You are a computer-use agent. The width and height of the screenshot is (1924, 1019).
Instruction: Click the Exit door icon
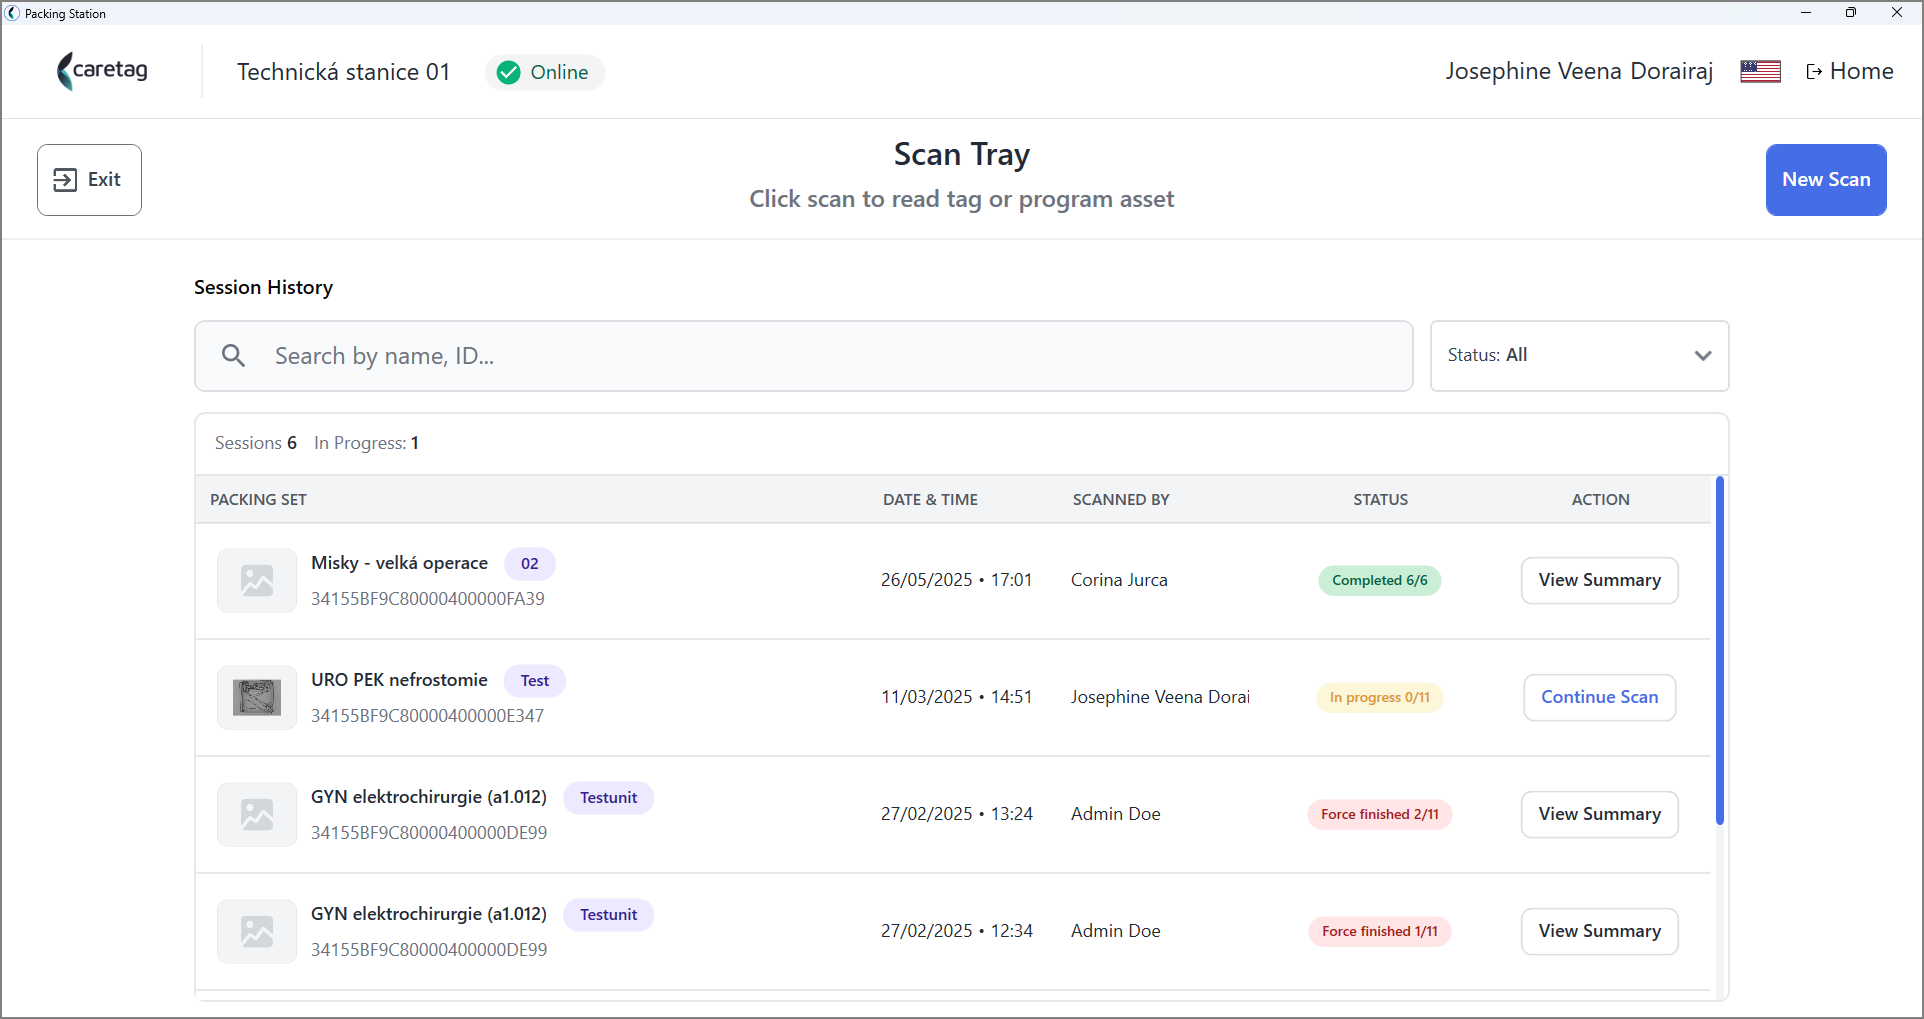[65, 180]
